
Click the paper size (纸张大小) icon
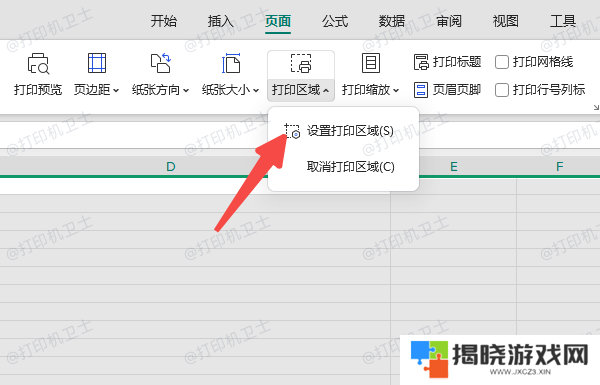tap(231, 63)
